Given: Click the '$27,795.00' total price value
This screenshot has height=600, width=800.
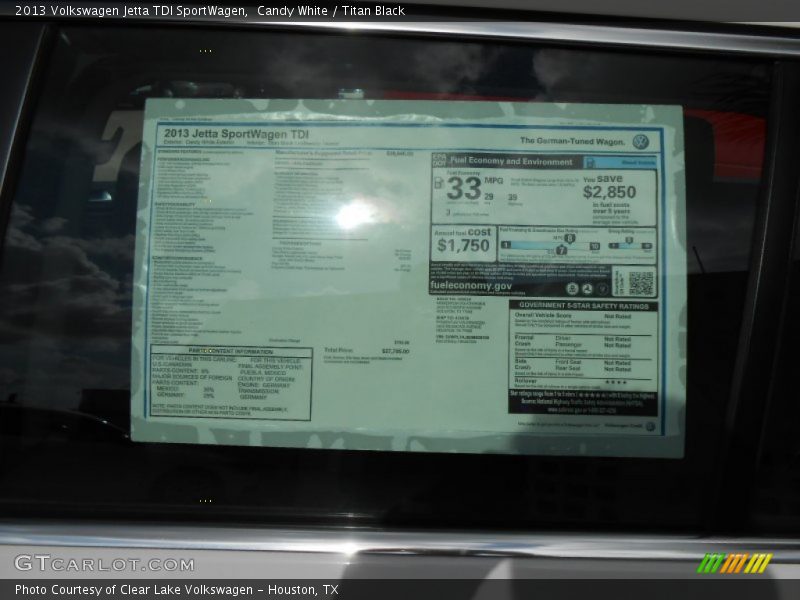Looking at the screenshot, I should (395, 351).
